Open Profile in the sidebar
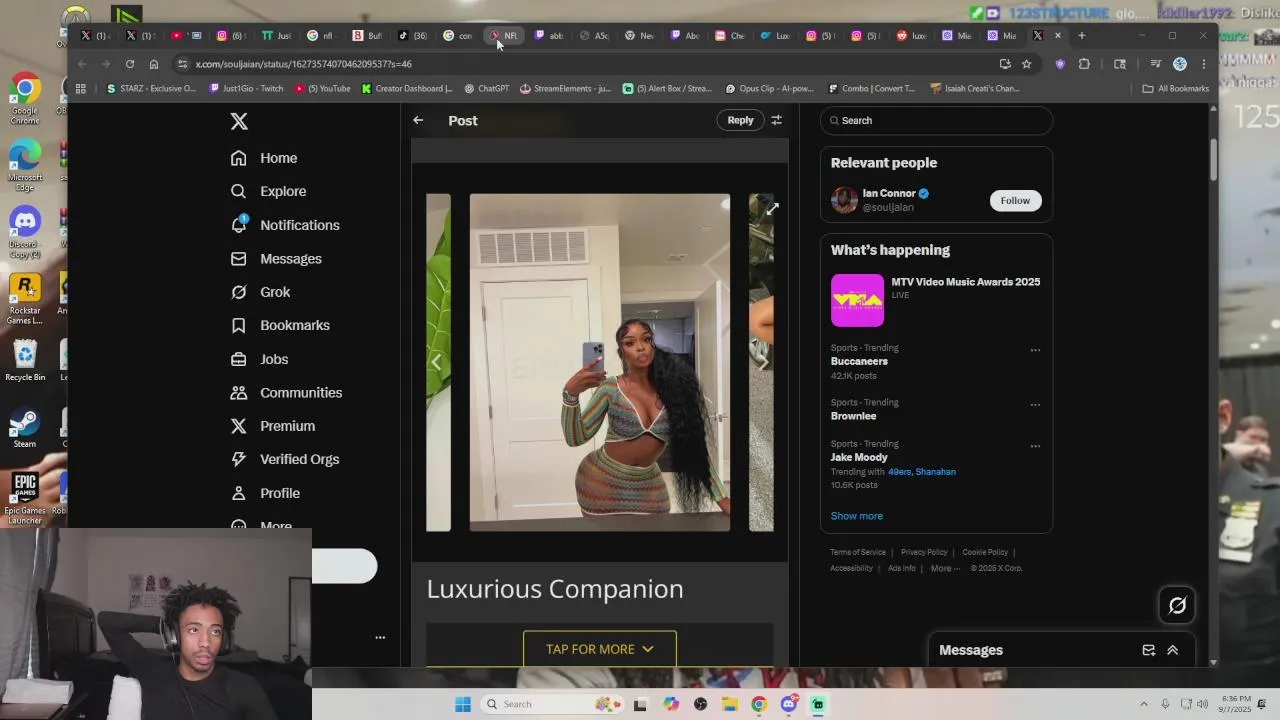The image size is (1280, 720). pyautogui.click(x=265, y=493)
